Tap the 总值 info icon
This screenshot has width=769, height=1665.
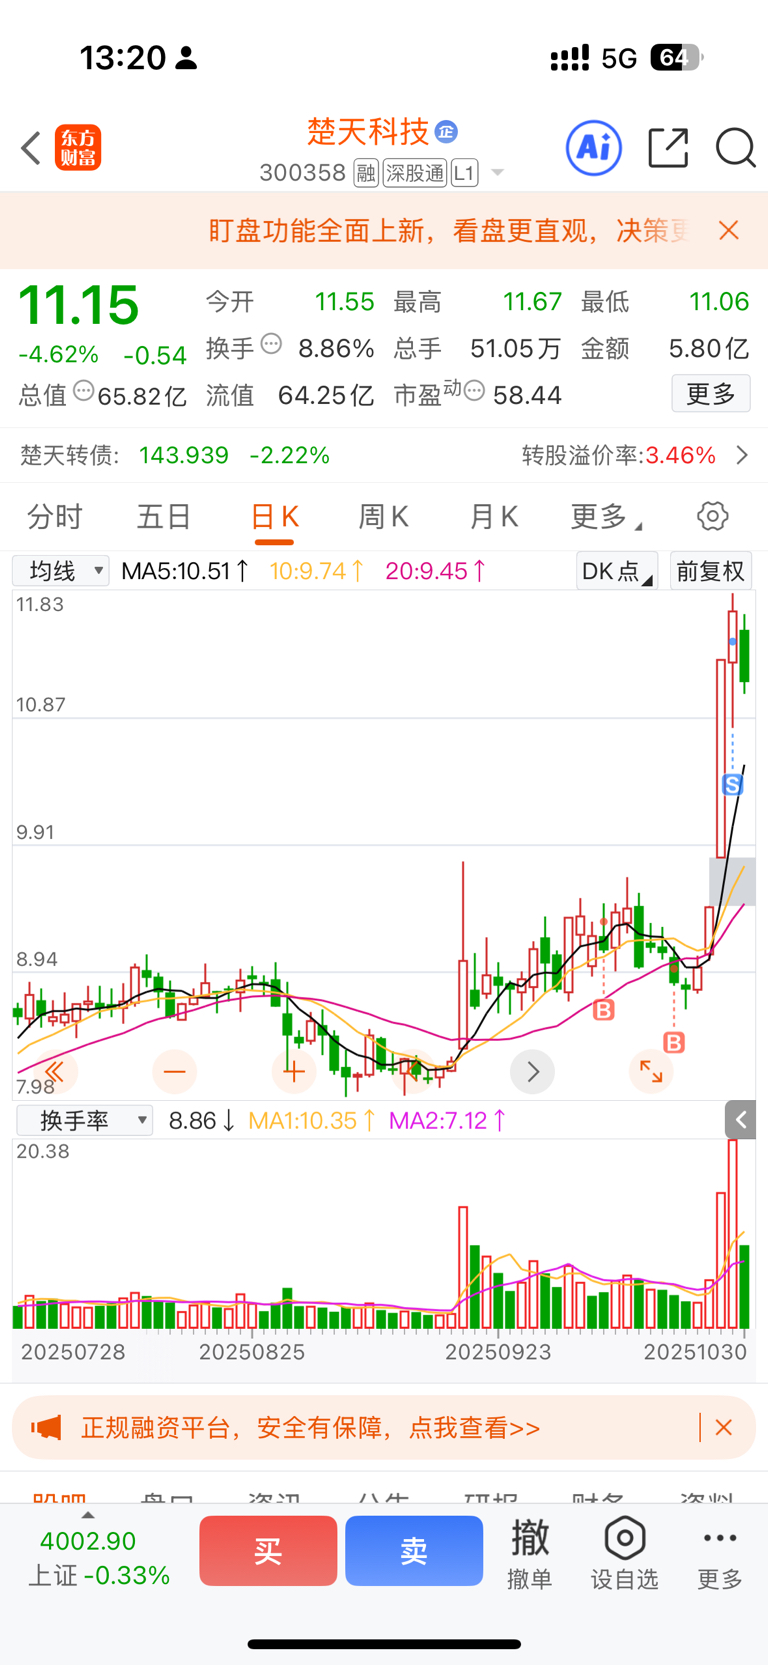[x=84, y=392]
